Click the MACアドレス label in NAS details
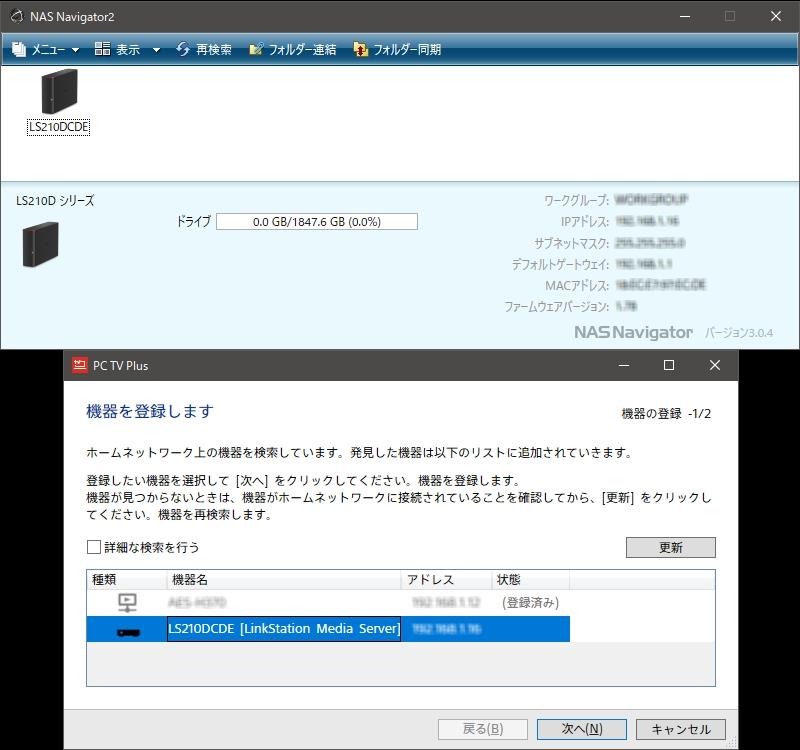Image resolution: width=800 pixels, height=750 pixels. tap(577, 285)
